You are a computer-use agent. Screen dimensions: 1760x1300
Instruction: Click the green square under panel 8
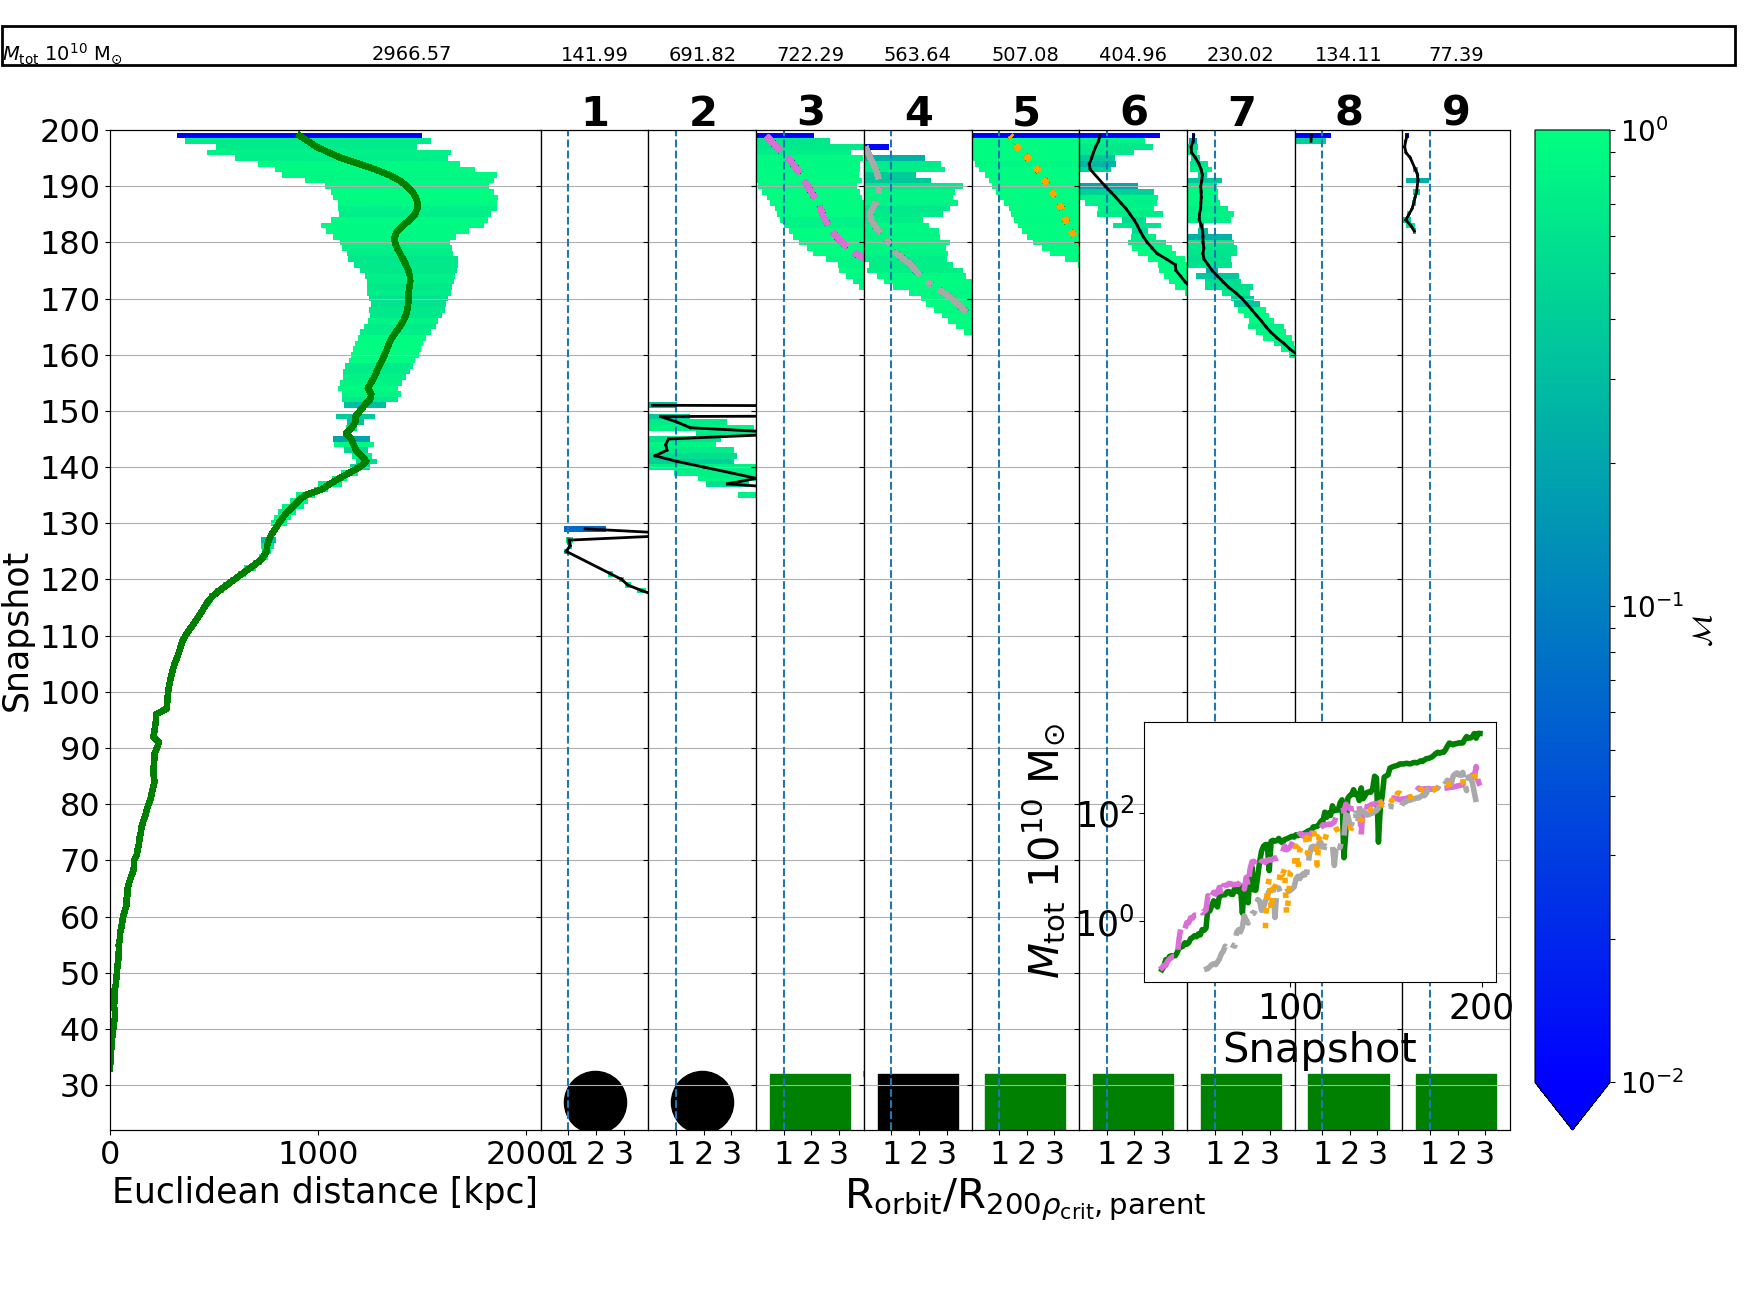point(1349,1102)
